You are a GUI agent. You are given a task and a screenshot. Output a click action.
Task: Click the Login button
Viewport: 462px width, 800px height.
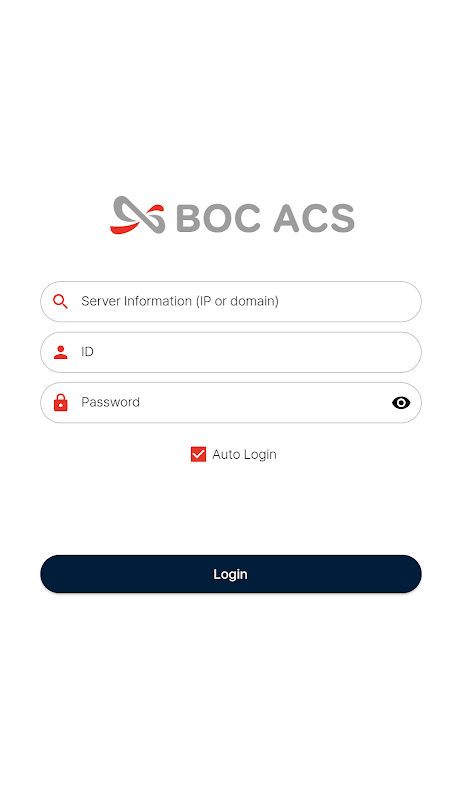pos(231,574)
